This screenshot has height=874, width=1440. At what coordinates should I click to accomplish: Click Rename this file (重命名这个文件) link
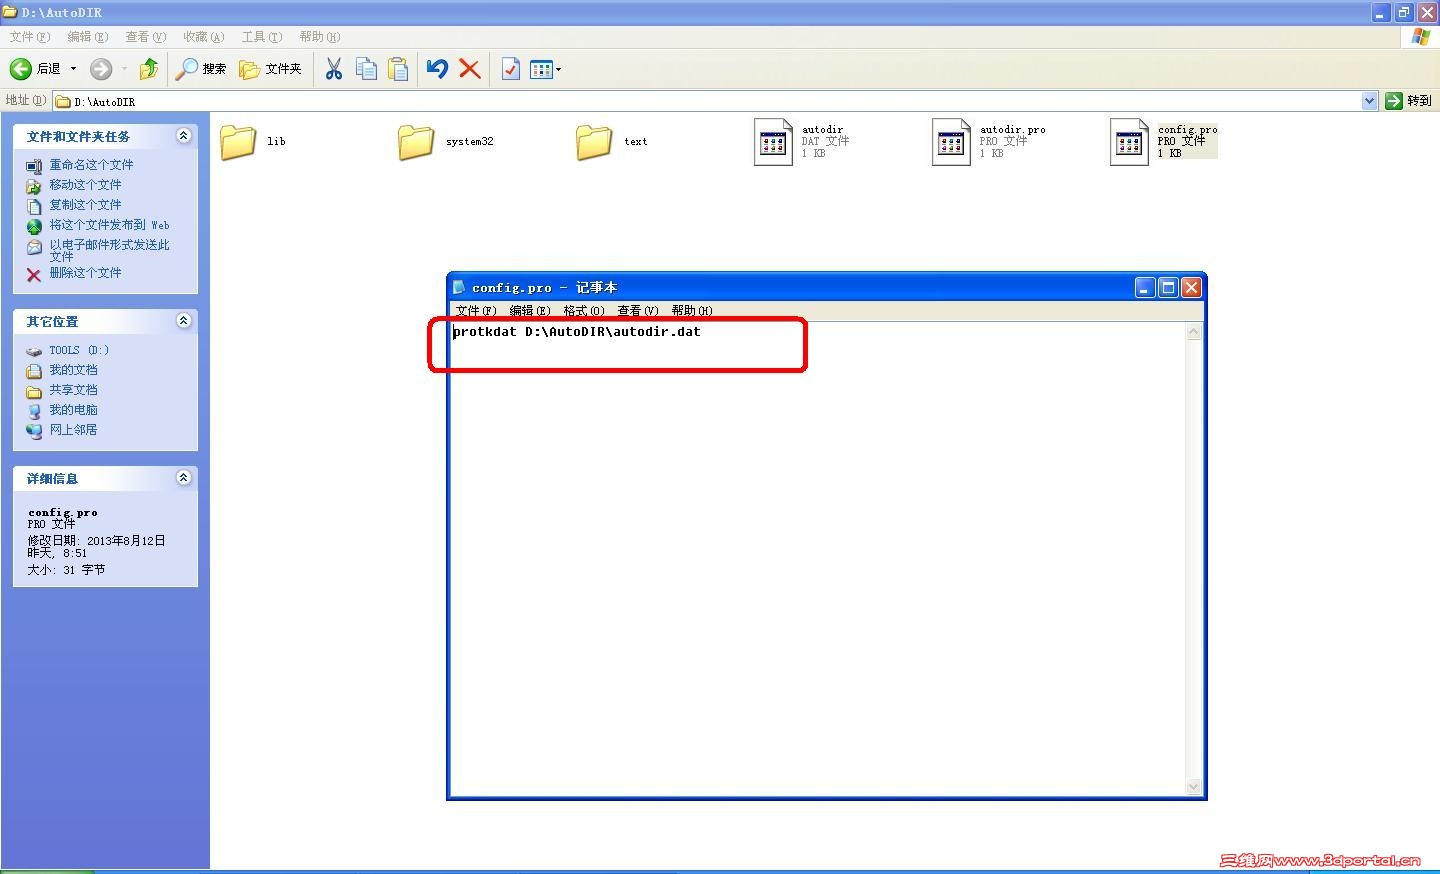point(91,165)
